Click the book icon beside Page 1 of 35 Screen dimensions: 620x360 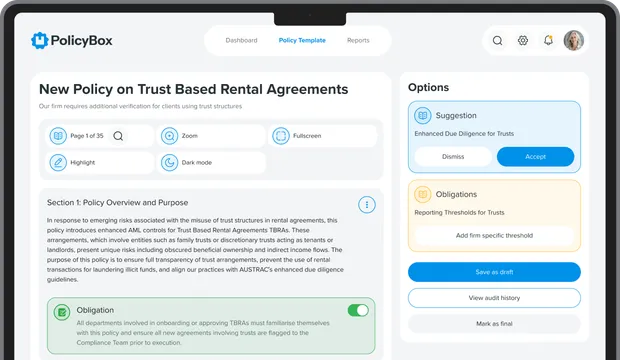coord(58,136)
